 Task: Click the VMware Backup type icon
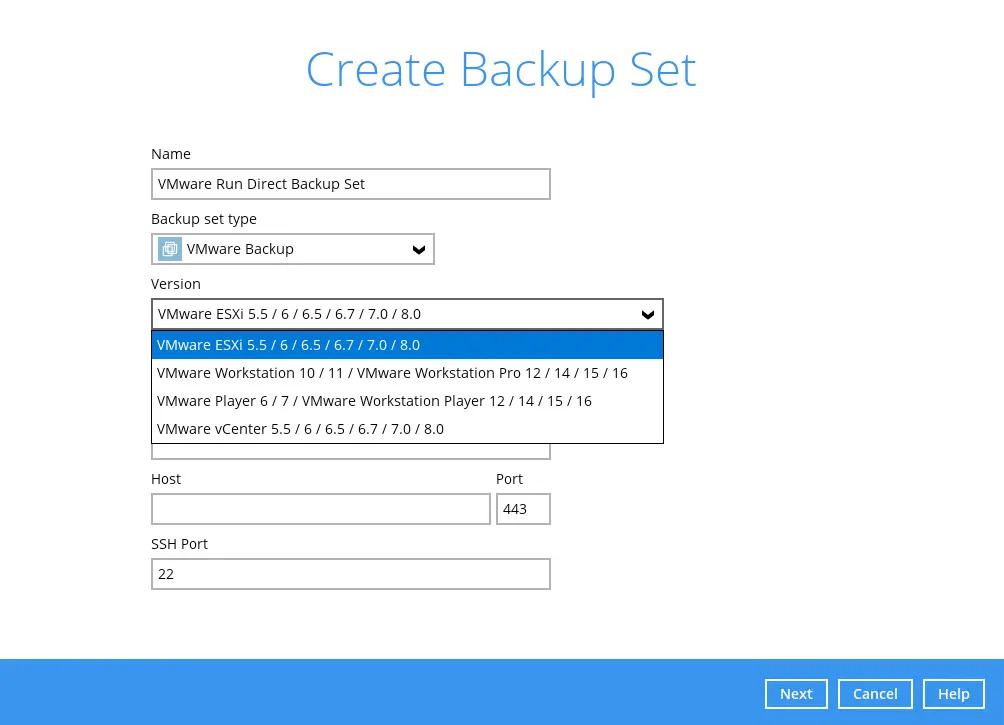click(x=170, y=249)
